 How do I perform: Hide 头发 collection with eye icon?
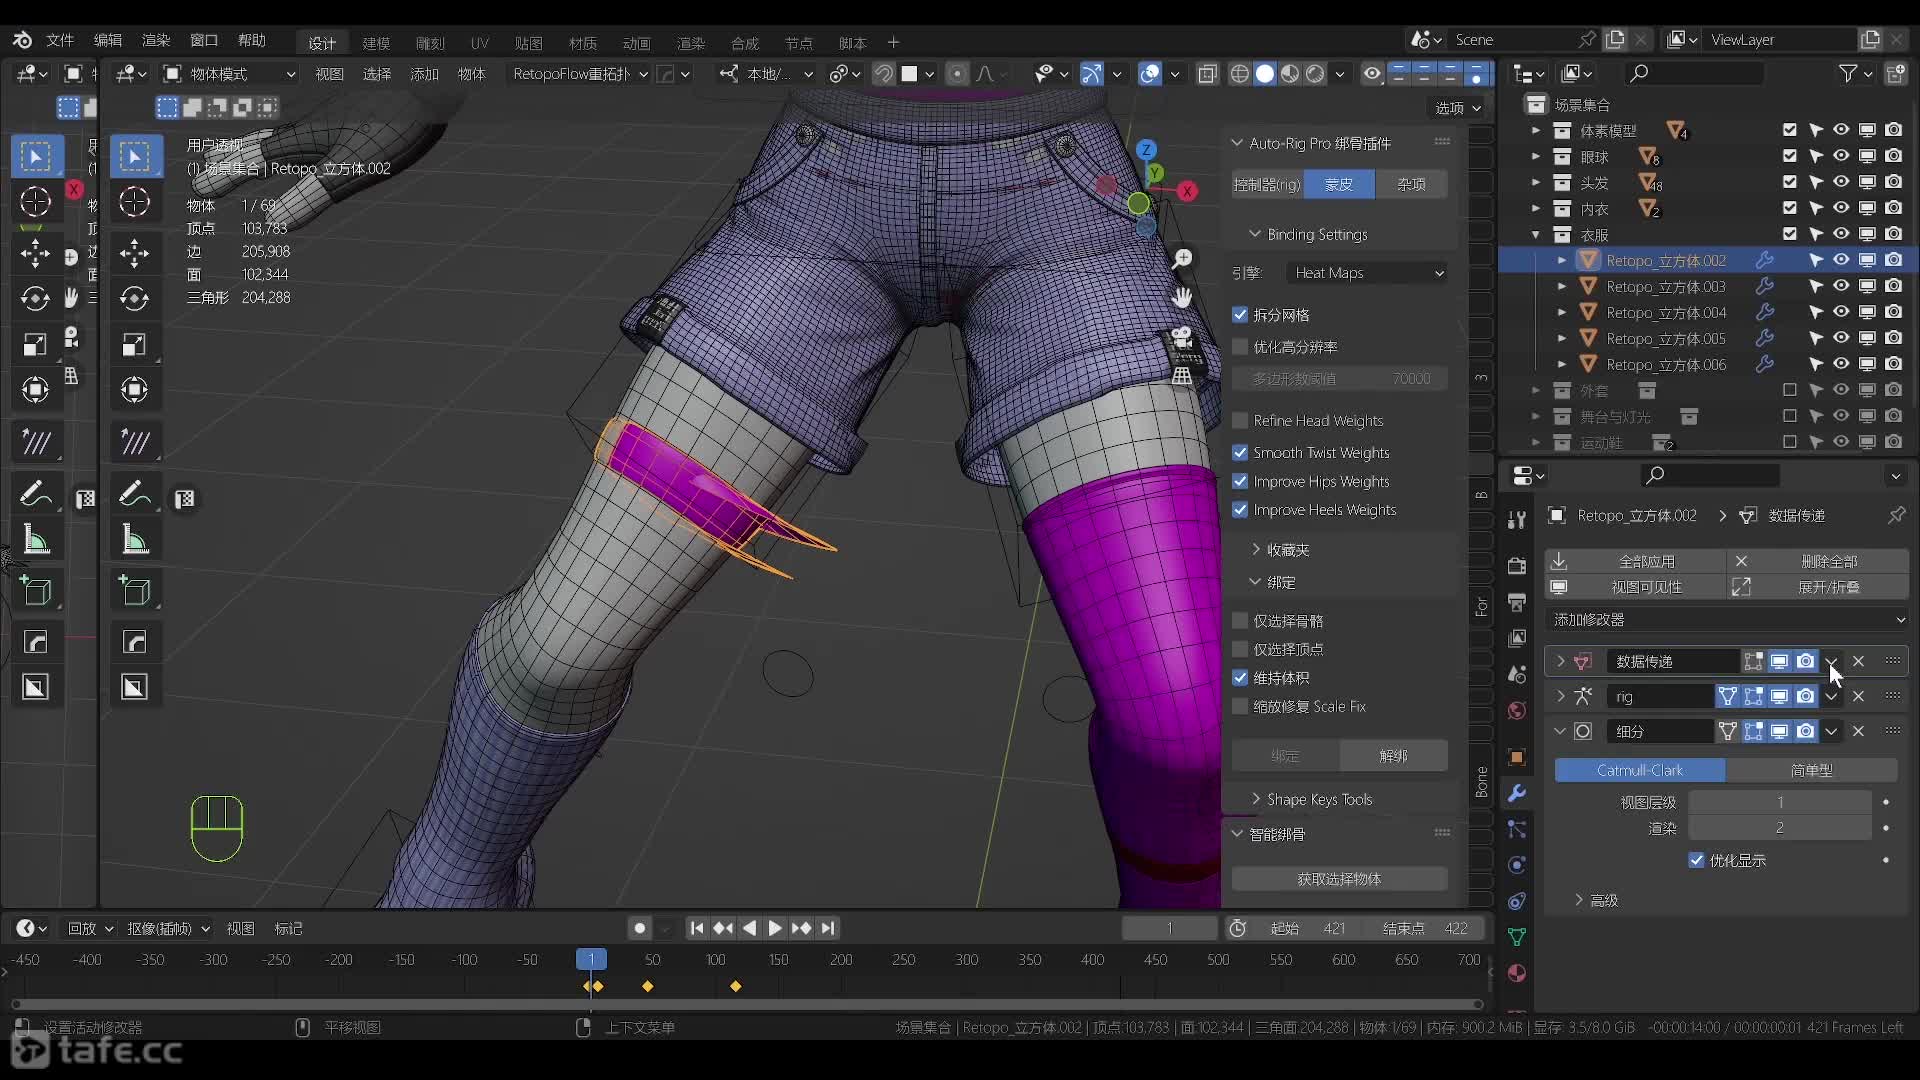(x=1841, y=182)
